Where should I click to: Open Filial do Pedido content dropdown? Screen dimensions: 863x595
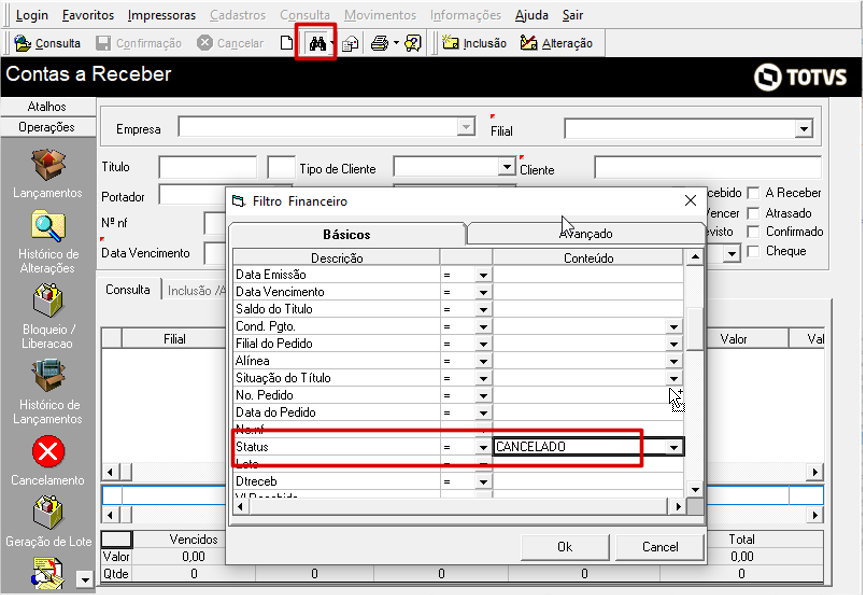click(x=674, y=344)
